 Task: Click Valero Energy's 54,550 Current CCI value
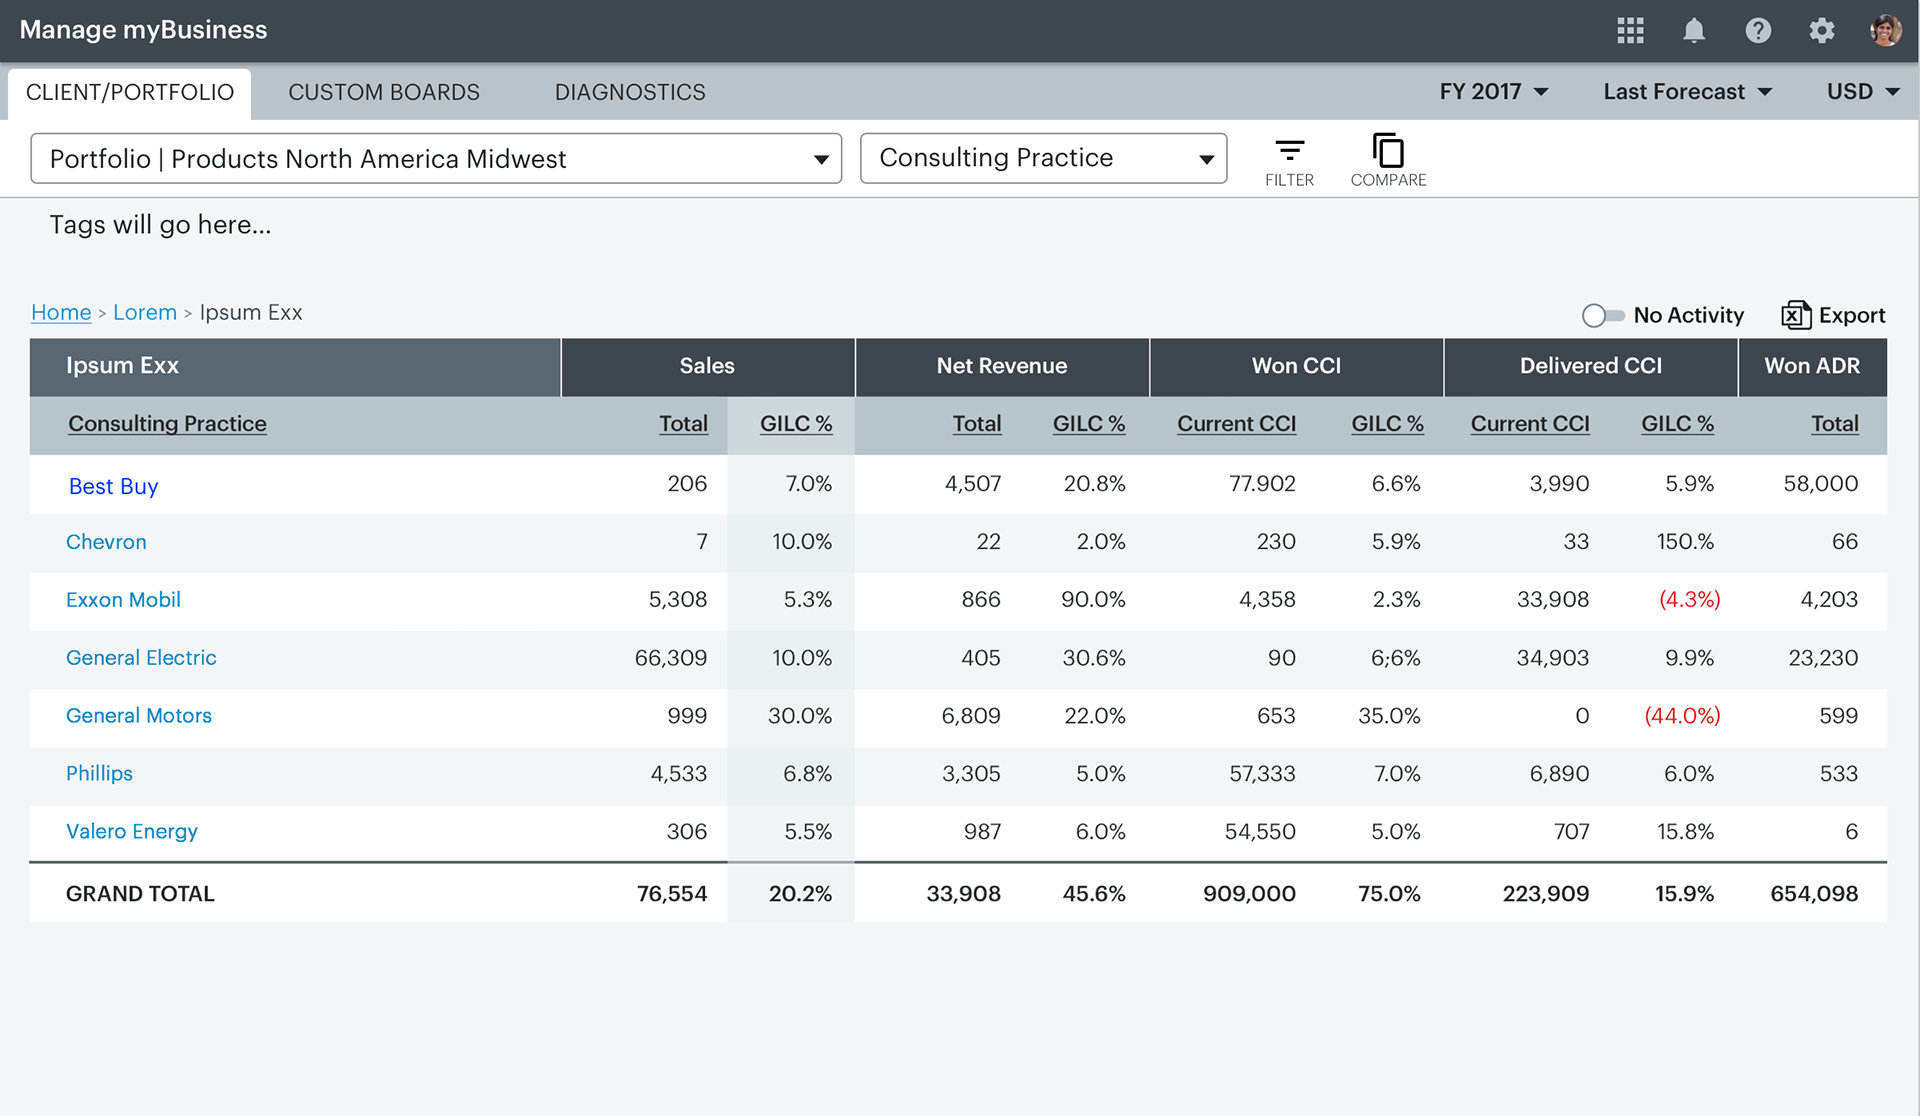click(1260, 832)
